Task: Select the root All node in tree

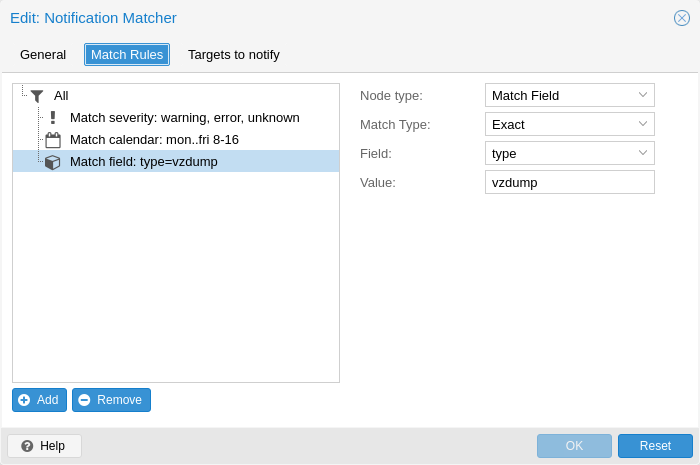Action: point(61,96)
